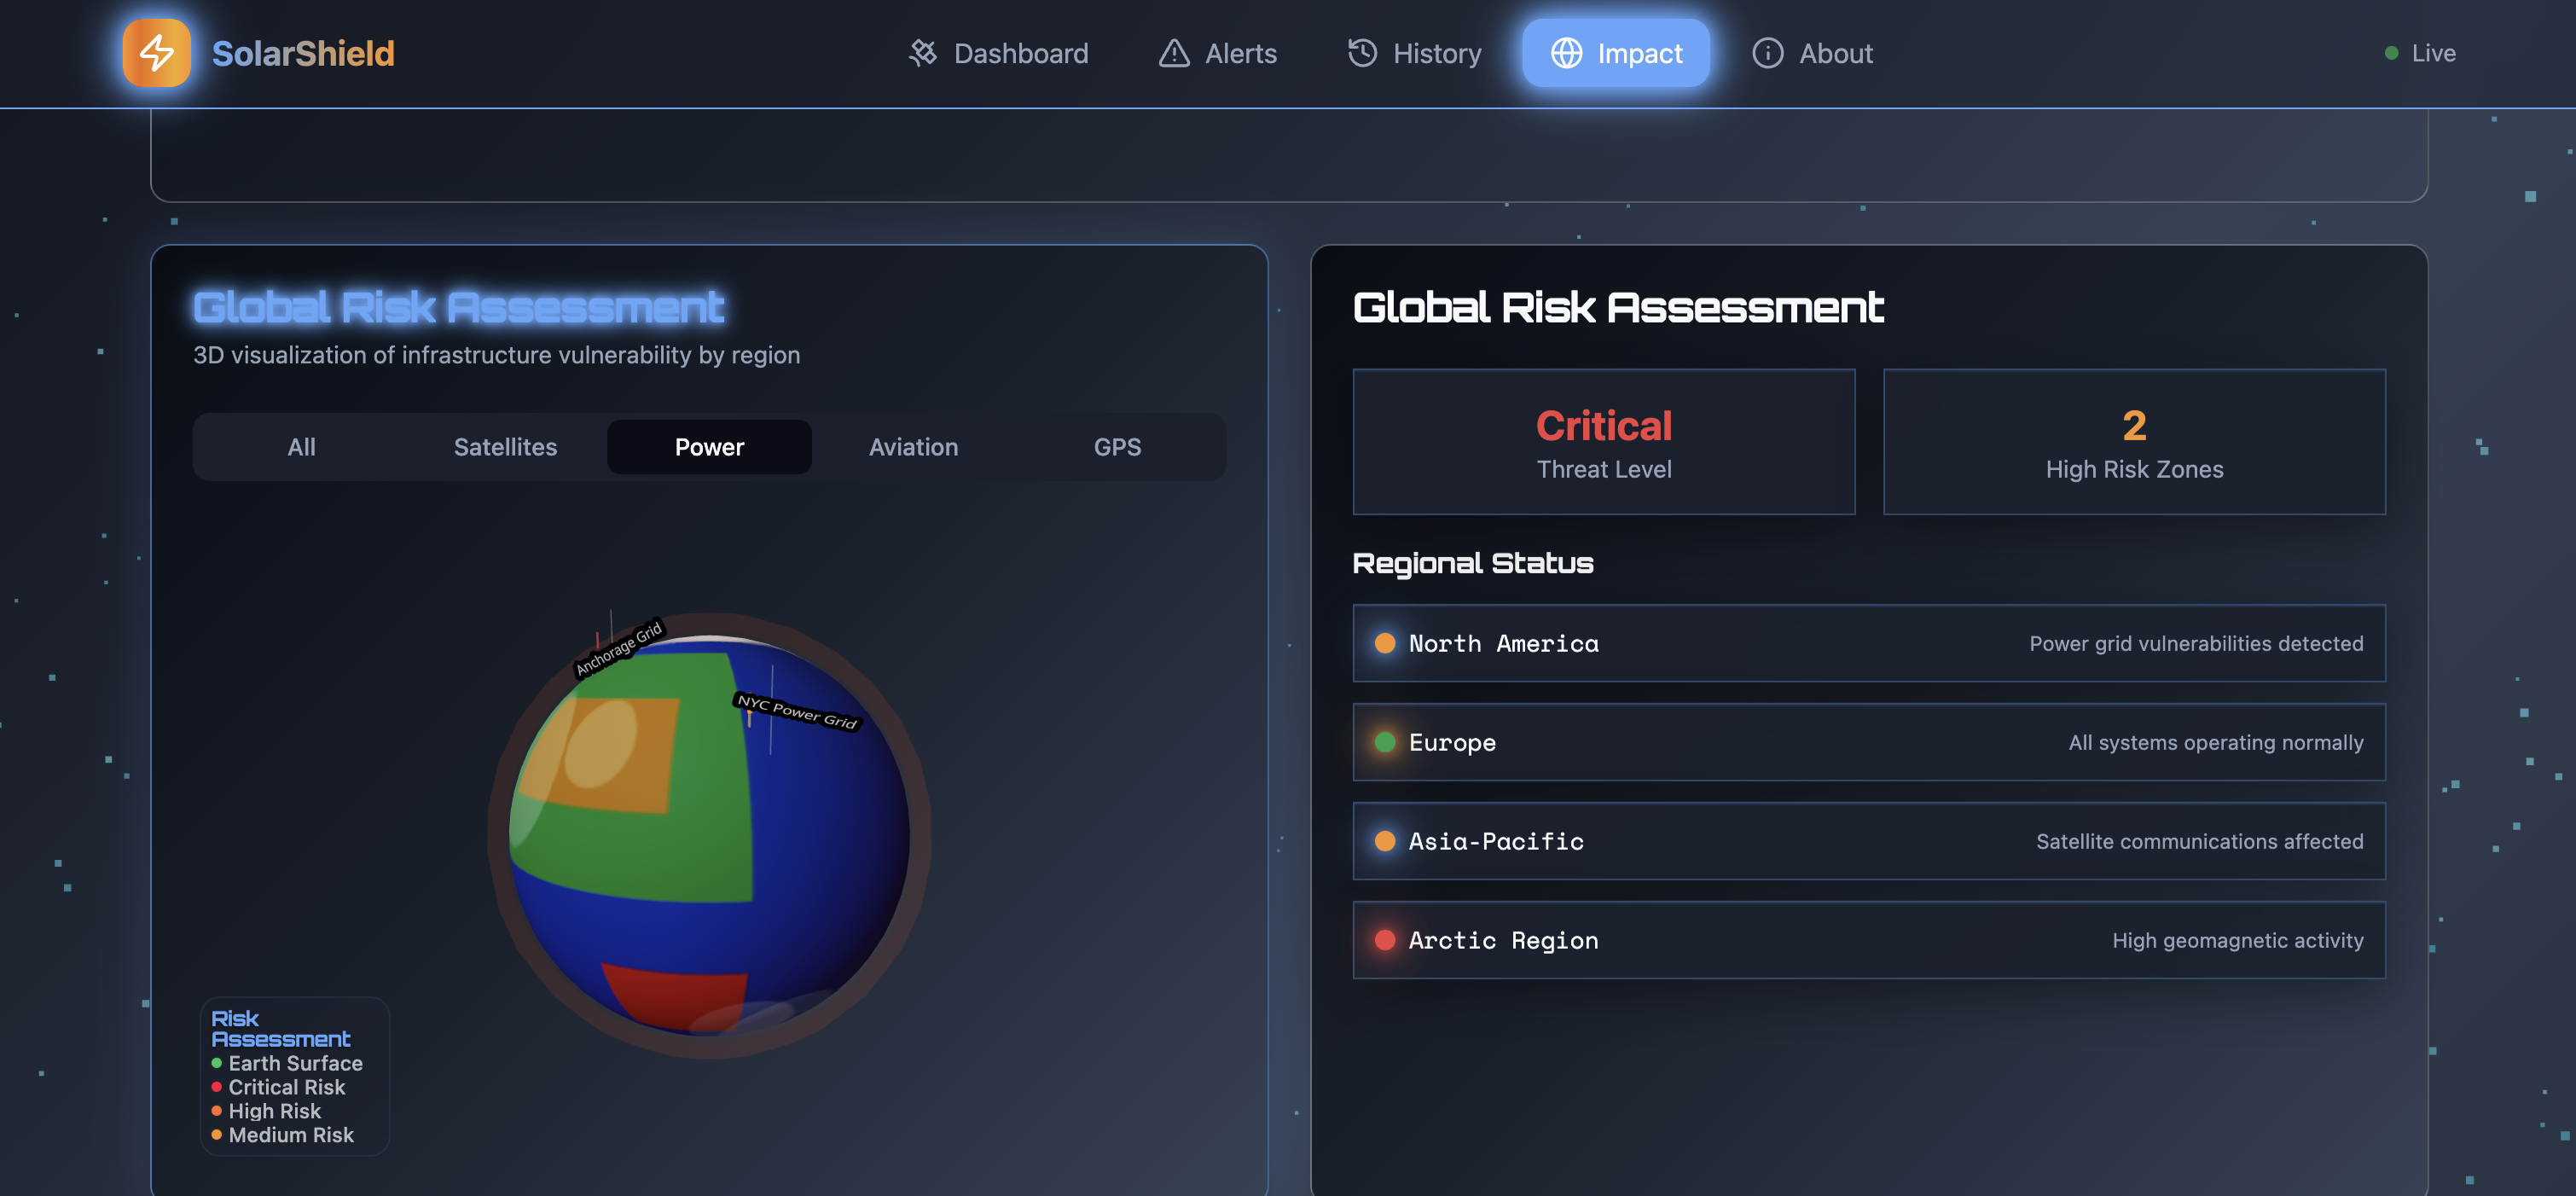Click the About info circle icon
The width and height of the screenshot is (2576, 1196).
1767,53
